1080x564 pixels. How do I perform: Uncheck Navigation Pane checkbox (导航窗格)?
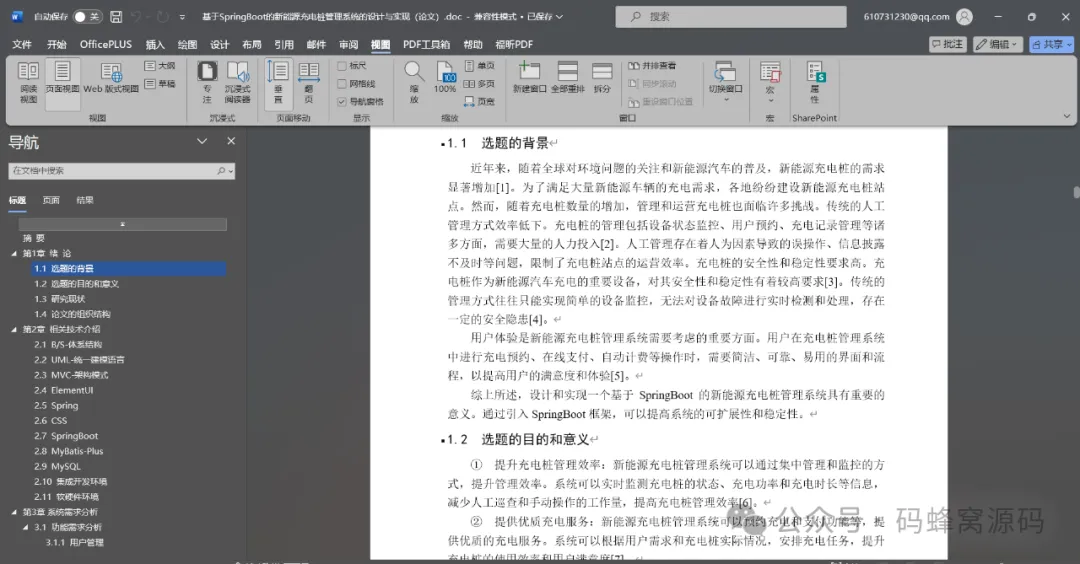[342, 101]
